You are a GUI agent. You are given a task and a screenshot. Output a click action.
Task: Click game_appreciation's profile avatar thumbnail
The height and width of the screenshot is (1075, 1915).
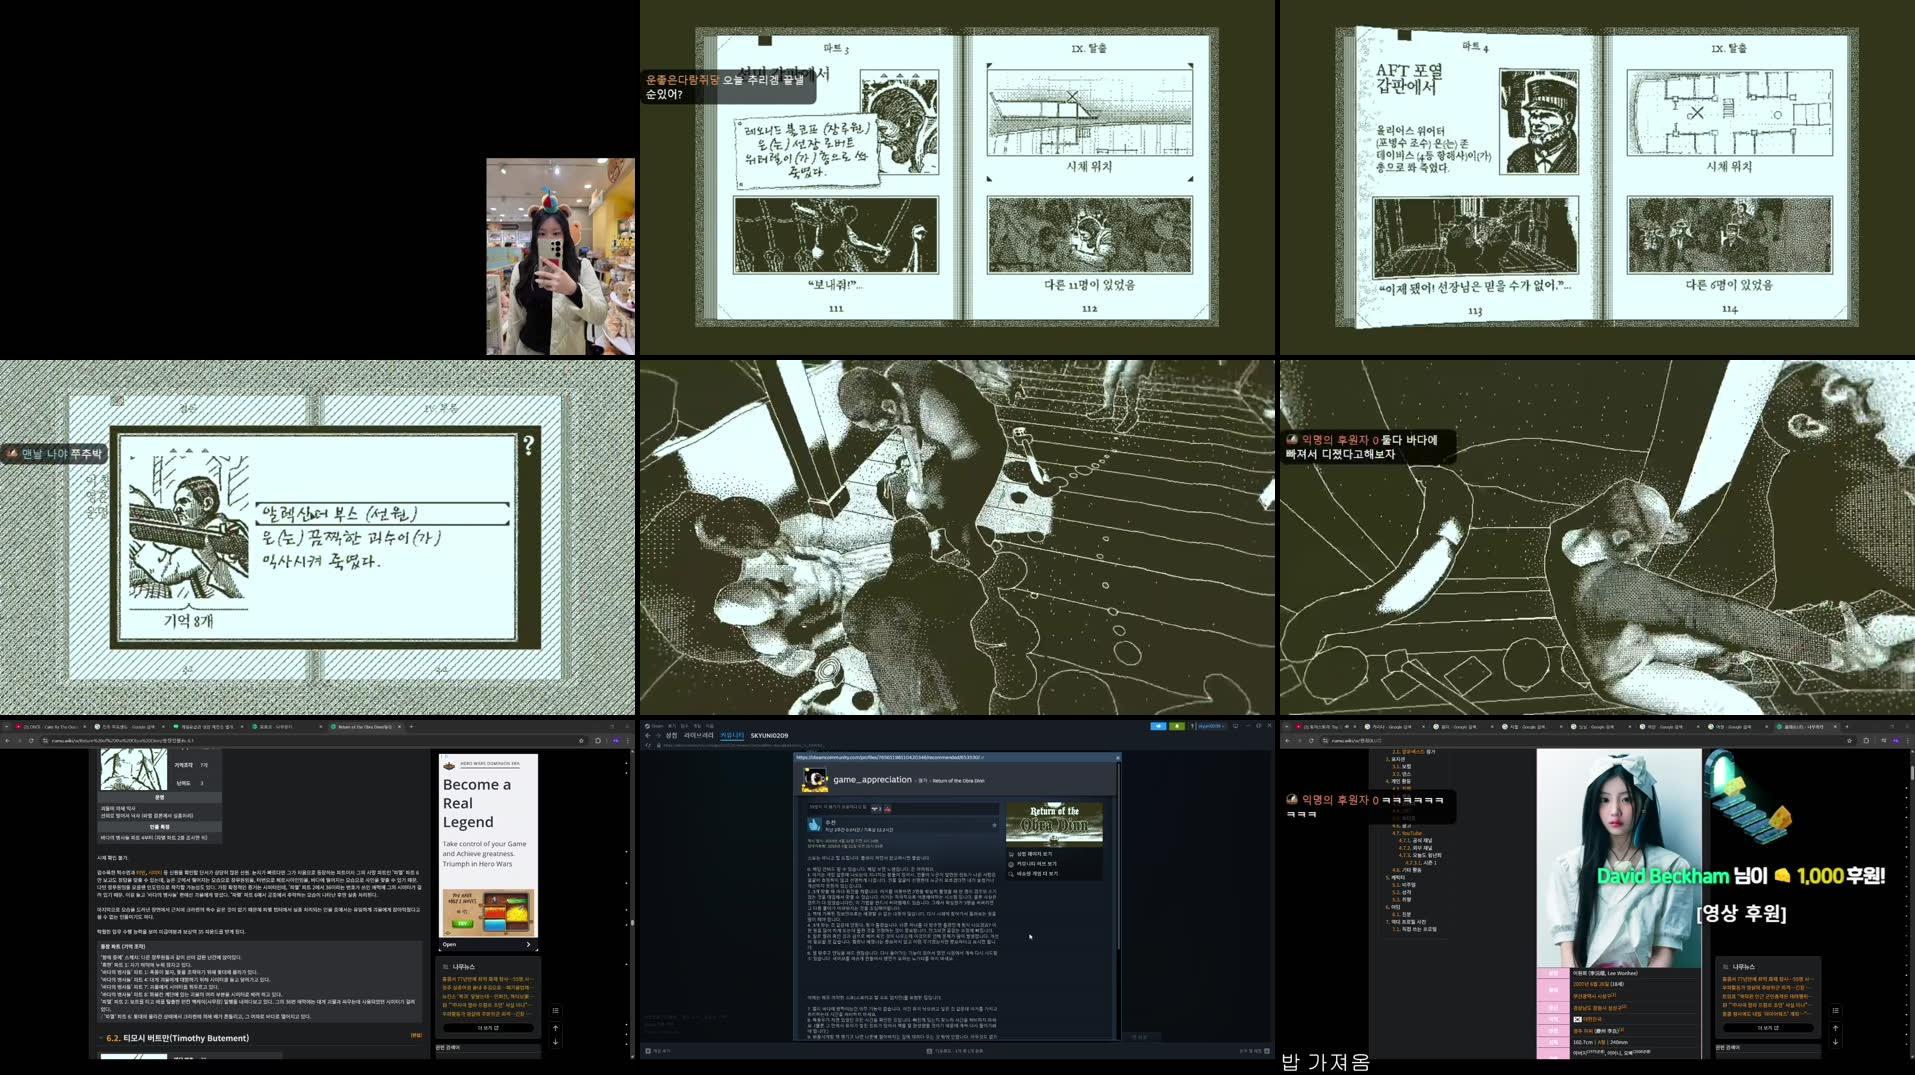click(815, 780)
